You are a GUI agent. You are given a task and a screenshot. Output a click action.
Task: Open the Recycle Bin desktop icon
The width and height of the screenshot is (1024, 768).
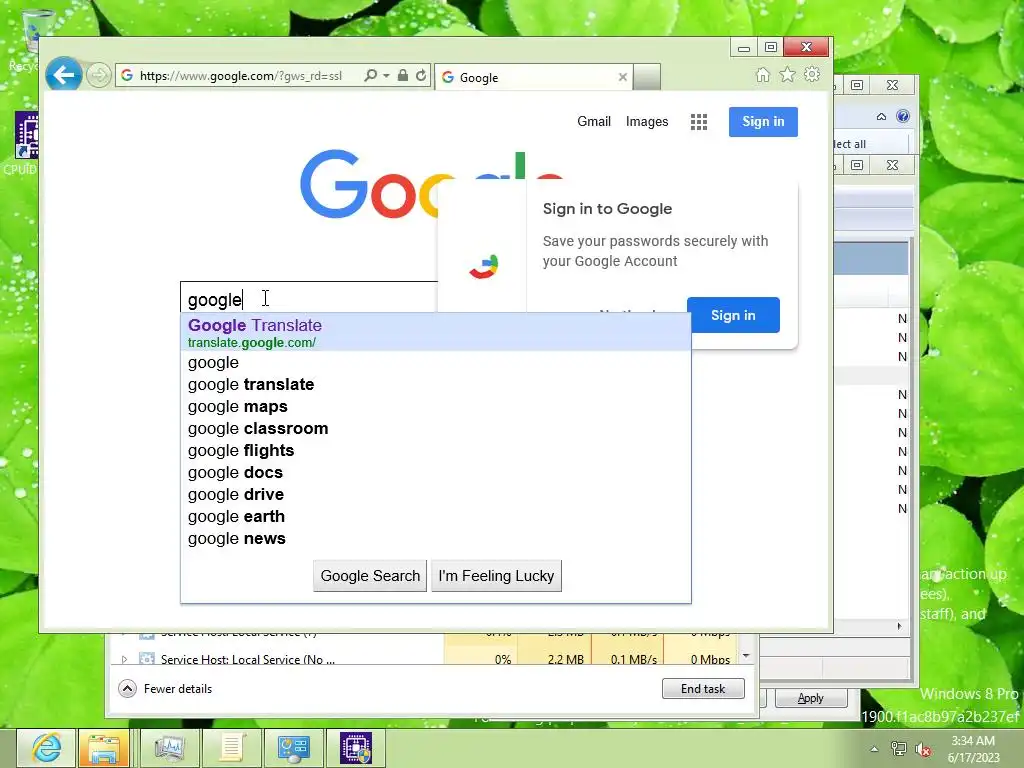(29, 40)
